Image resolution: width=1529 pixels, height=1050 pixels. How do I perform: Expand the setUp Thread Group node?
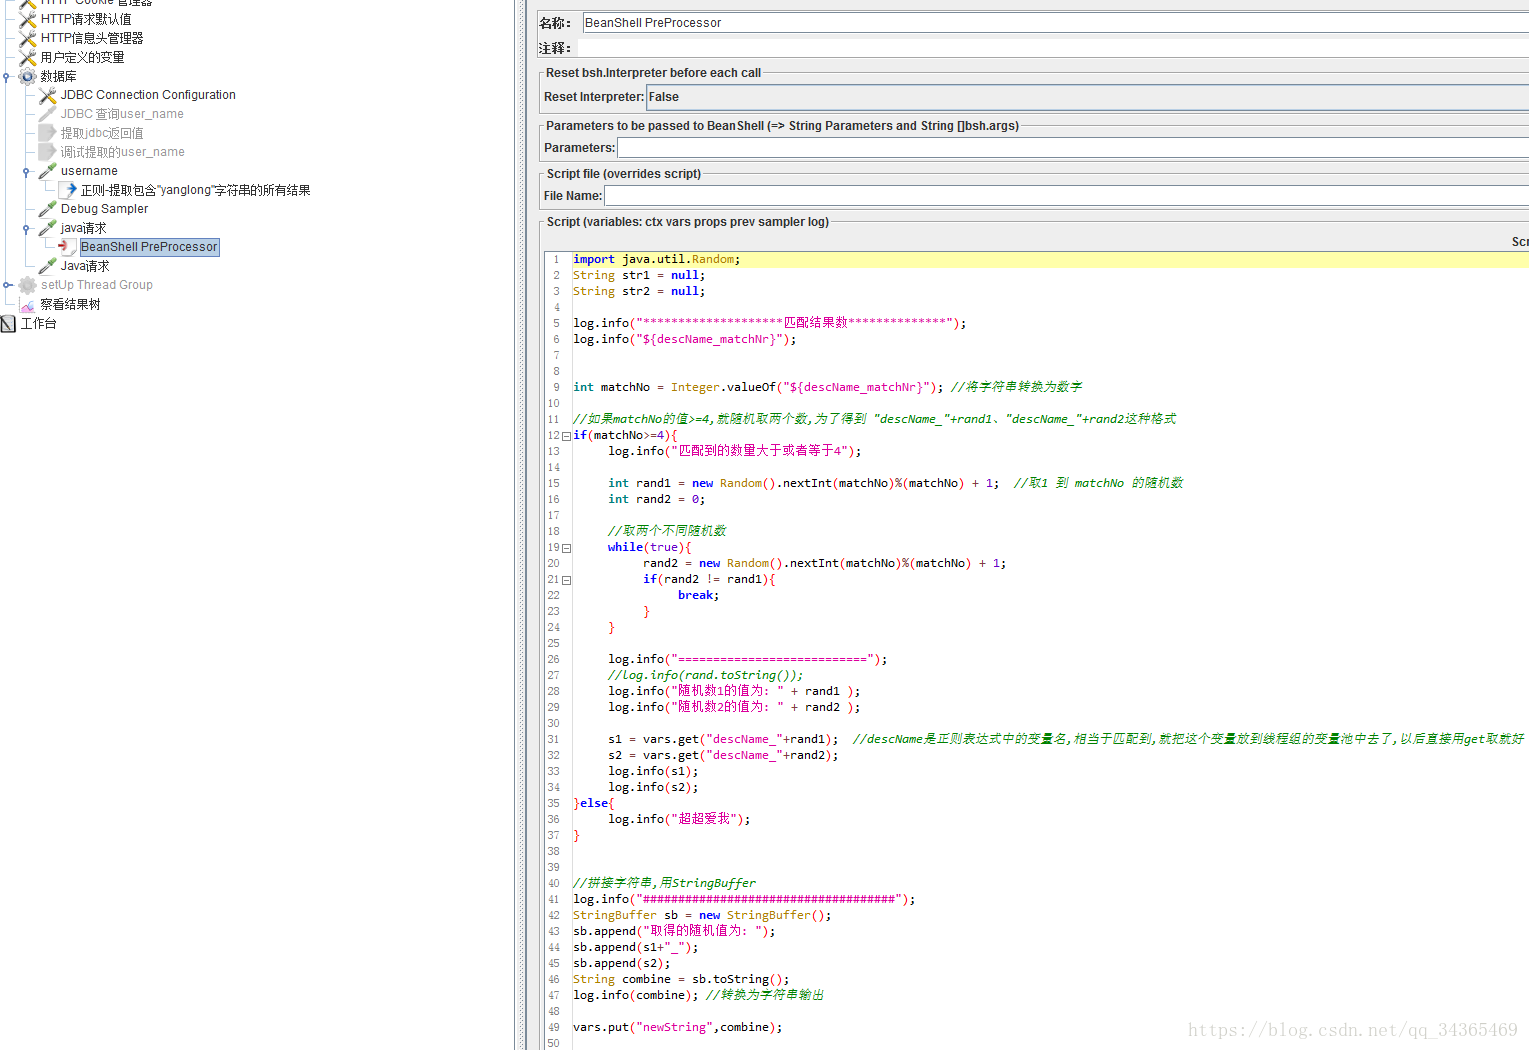click(x=6, y=285)
